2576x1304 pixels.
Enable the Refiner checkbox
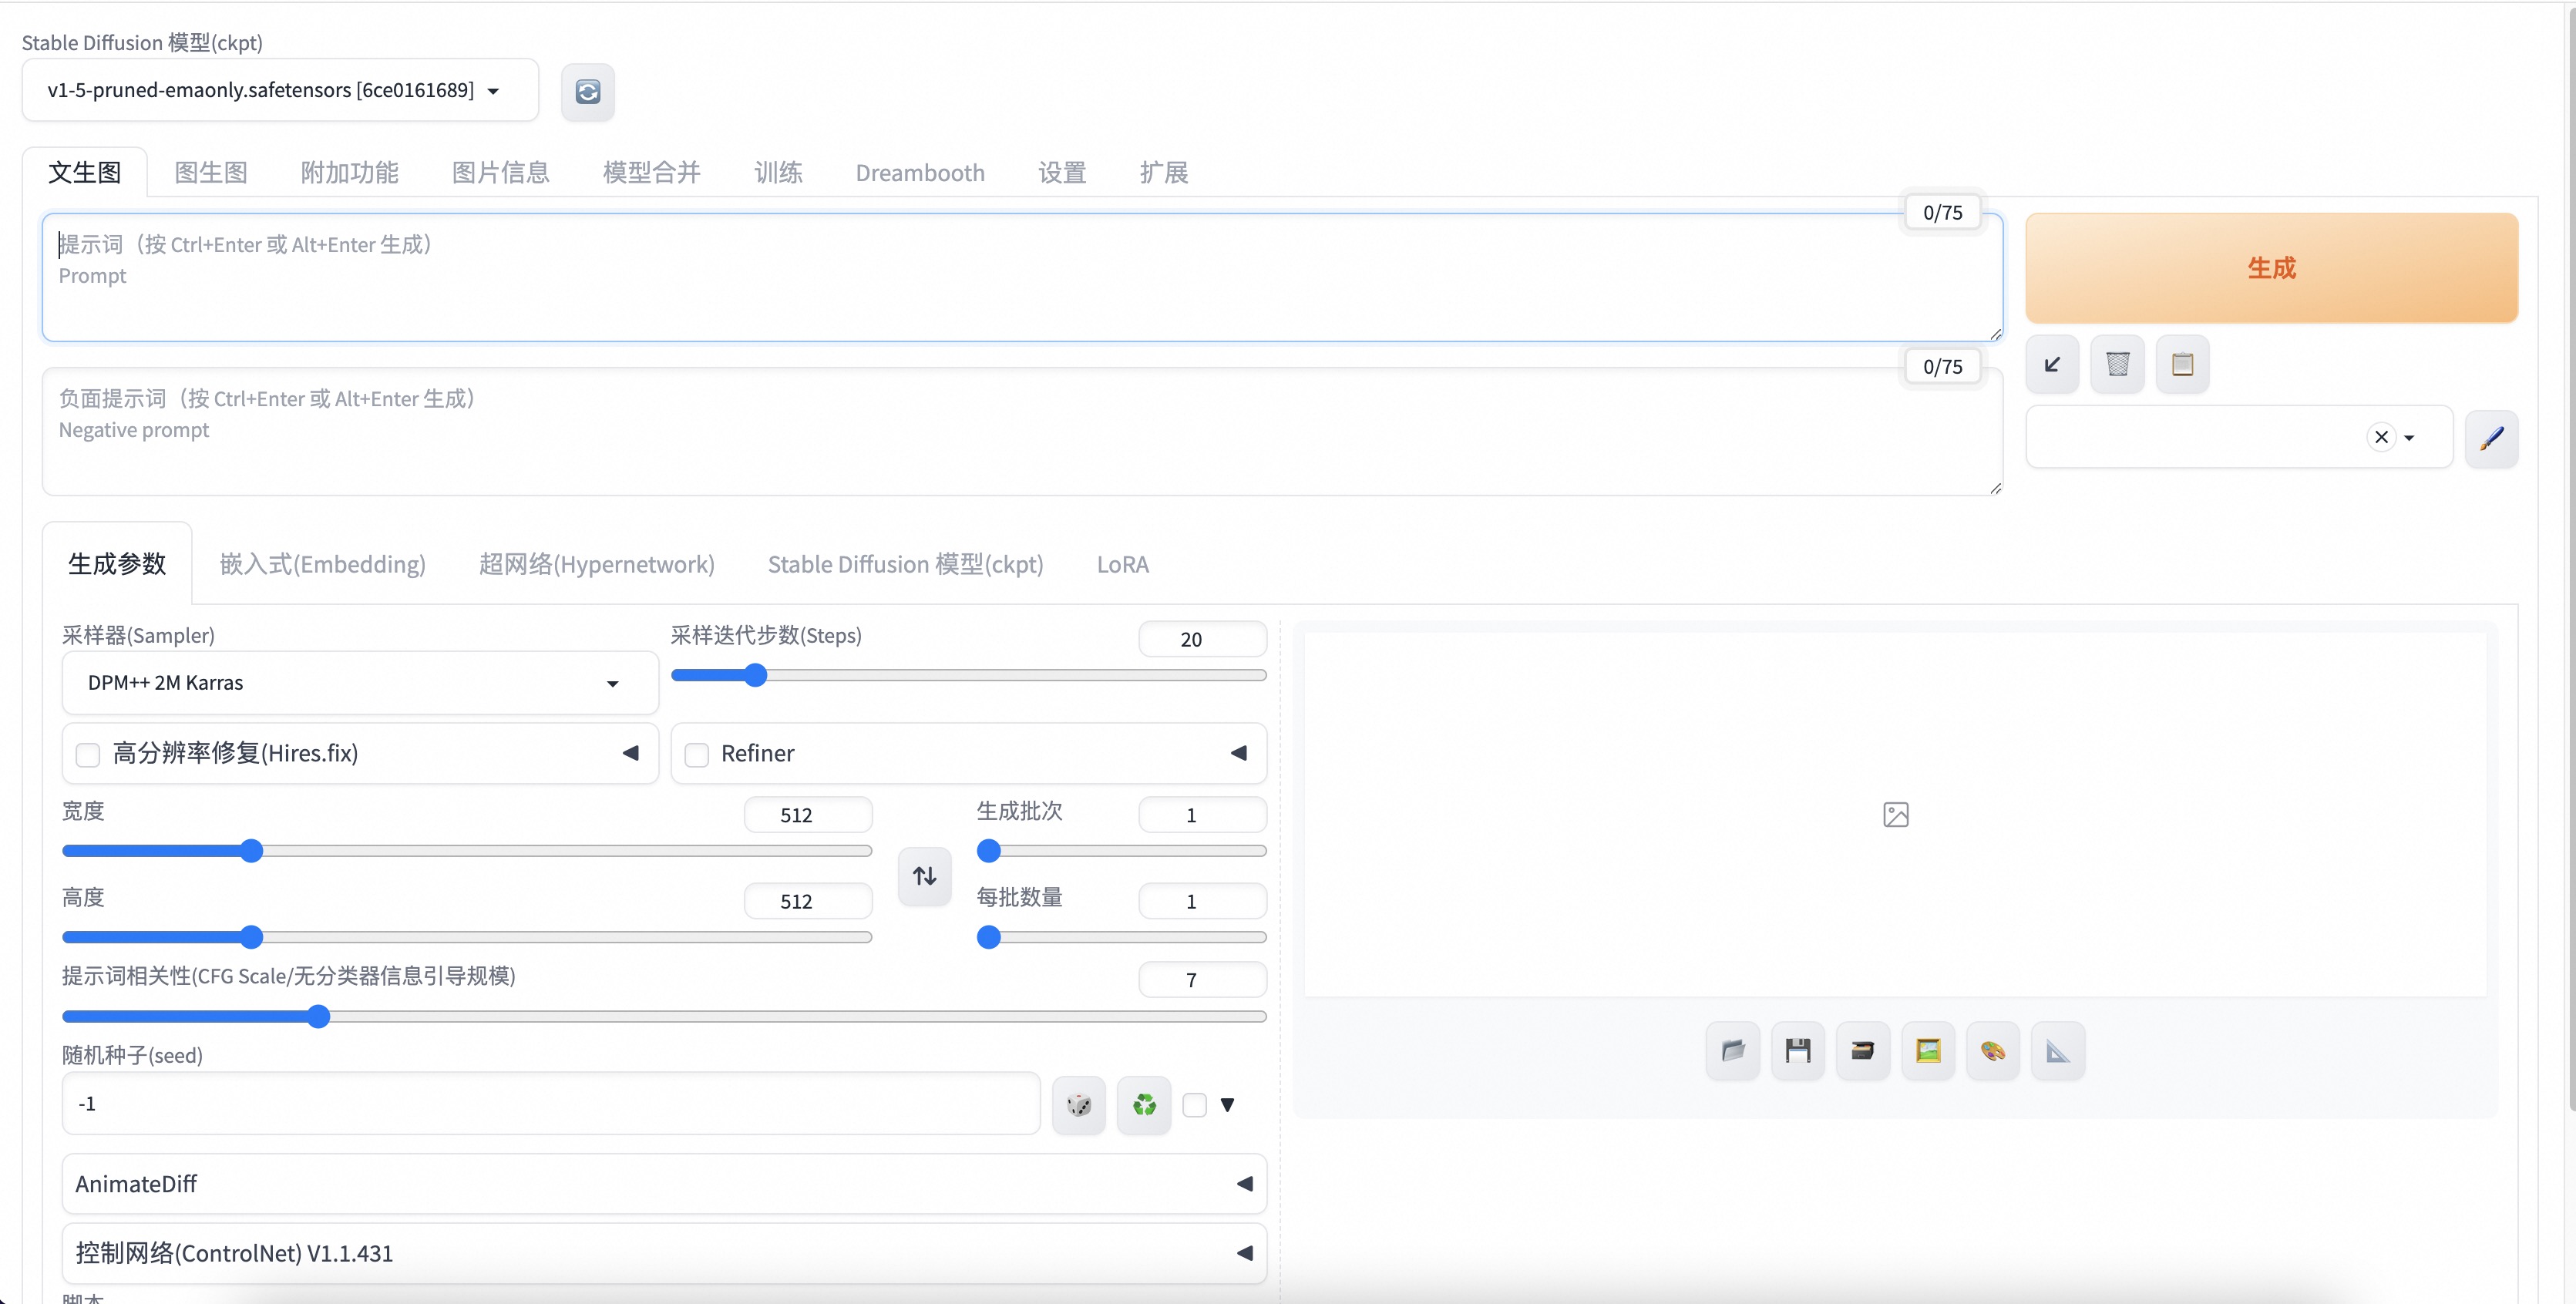pos(696,754)
